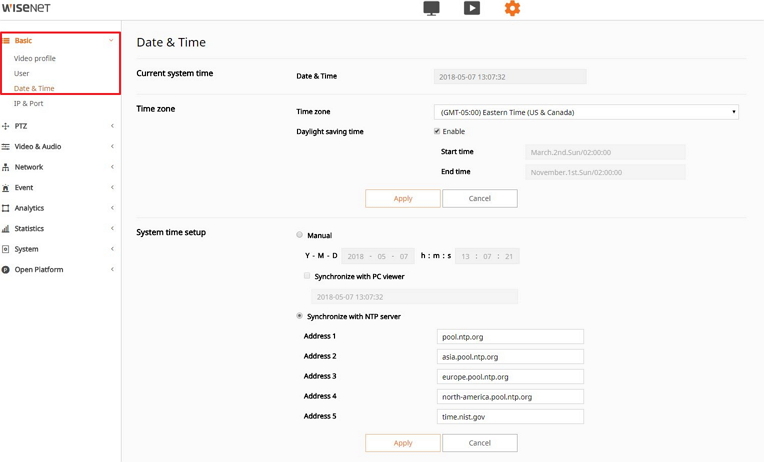Collapse the Basic menu chevron
764x462 pixels.
pos(111,40)
